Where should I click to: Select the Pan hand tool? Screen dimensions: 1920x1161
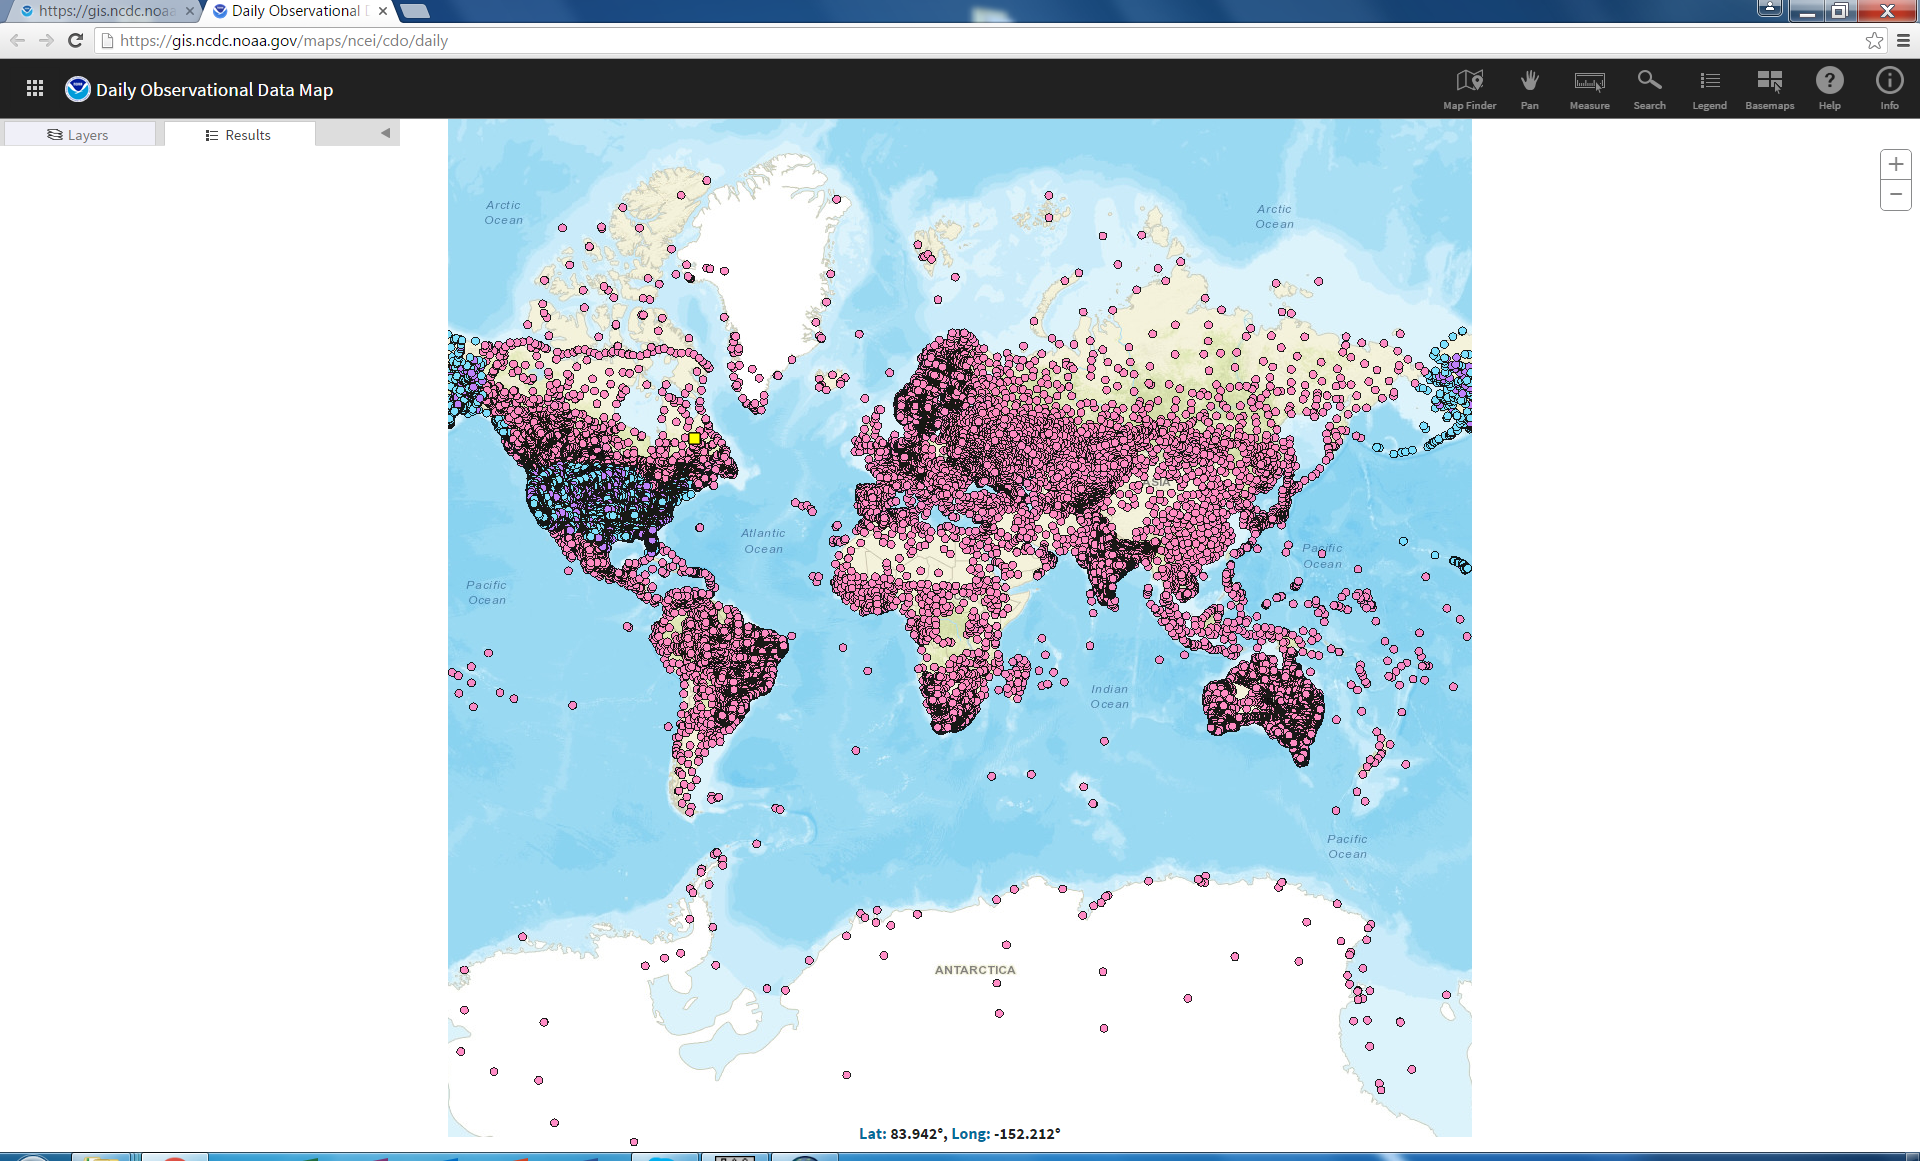1529,87
